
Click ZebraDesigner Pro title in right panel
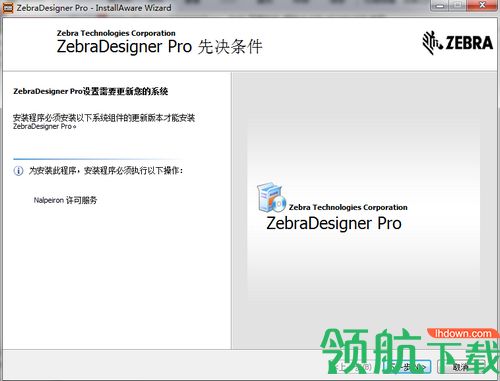click(x=334, y=223)
